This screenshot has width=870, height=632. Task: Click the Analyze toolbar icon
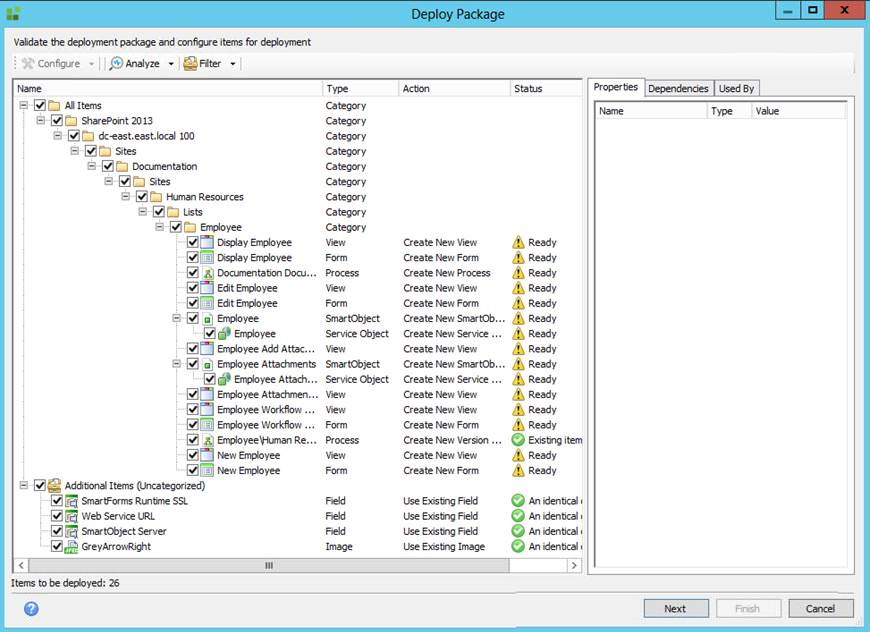pos(116,64)
